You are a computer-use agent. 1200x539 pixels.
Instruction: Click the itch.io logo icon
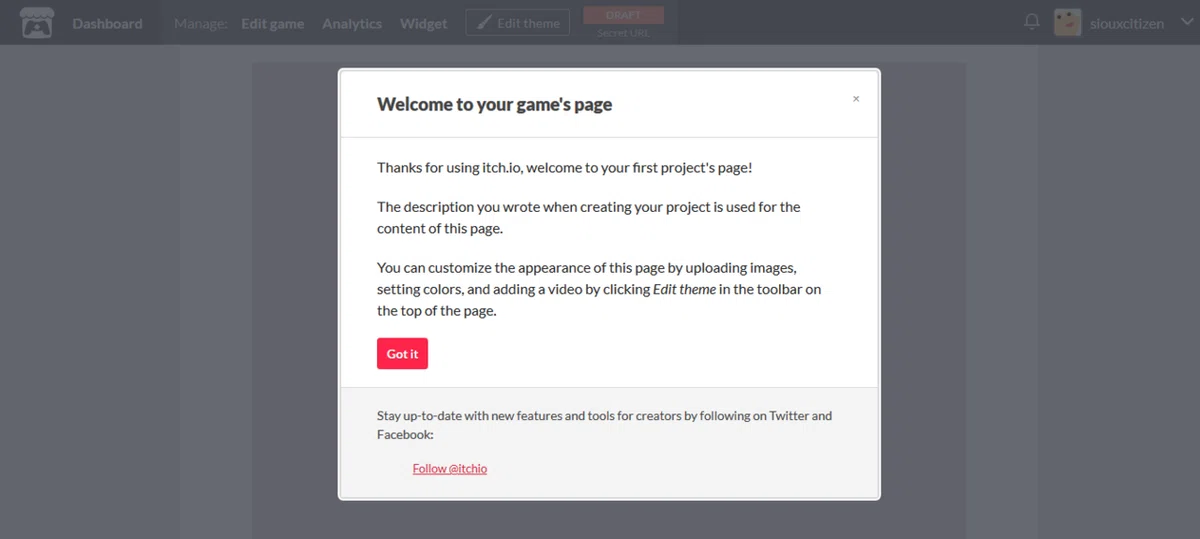pyautogui.click(x=37, y=23)
